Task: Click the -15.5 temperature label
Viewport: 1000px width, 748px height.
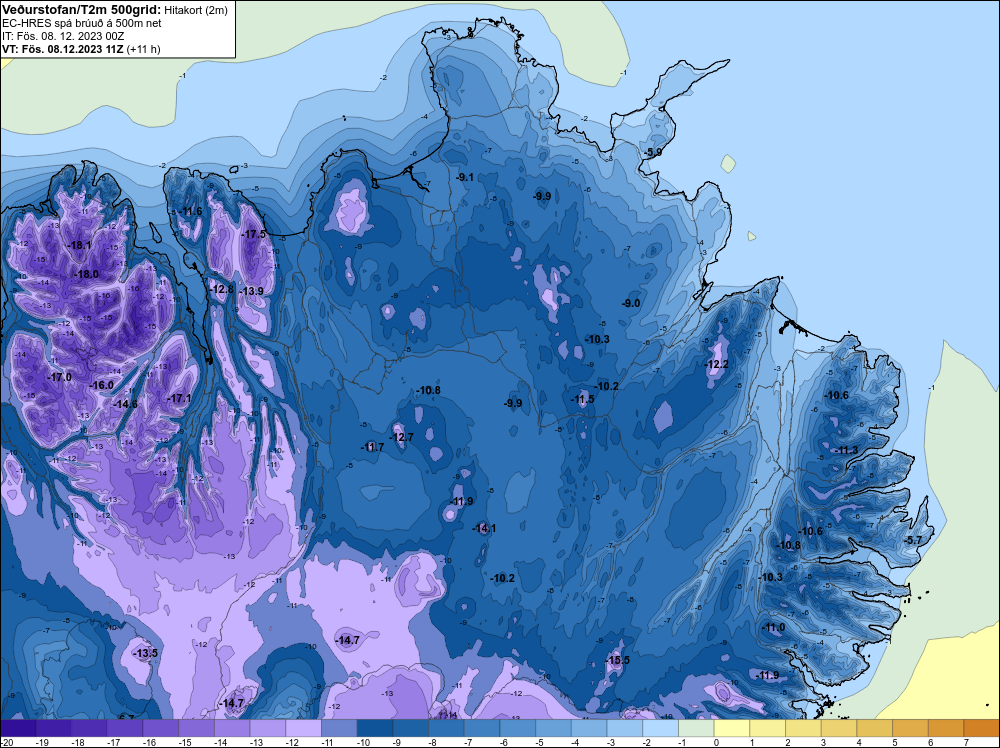Action: (617, 660)
